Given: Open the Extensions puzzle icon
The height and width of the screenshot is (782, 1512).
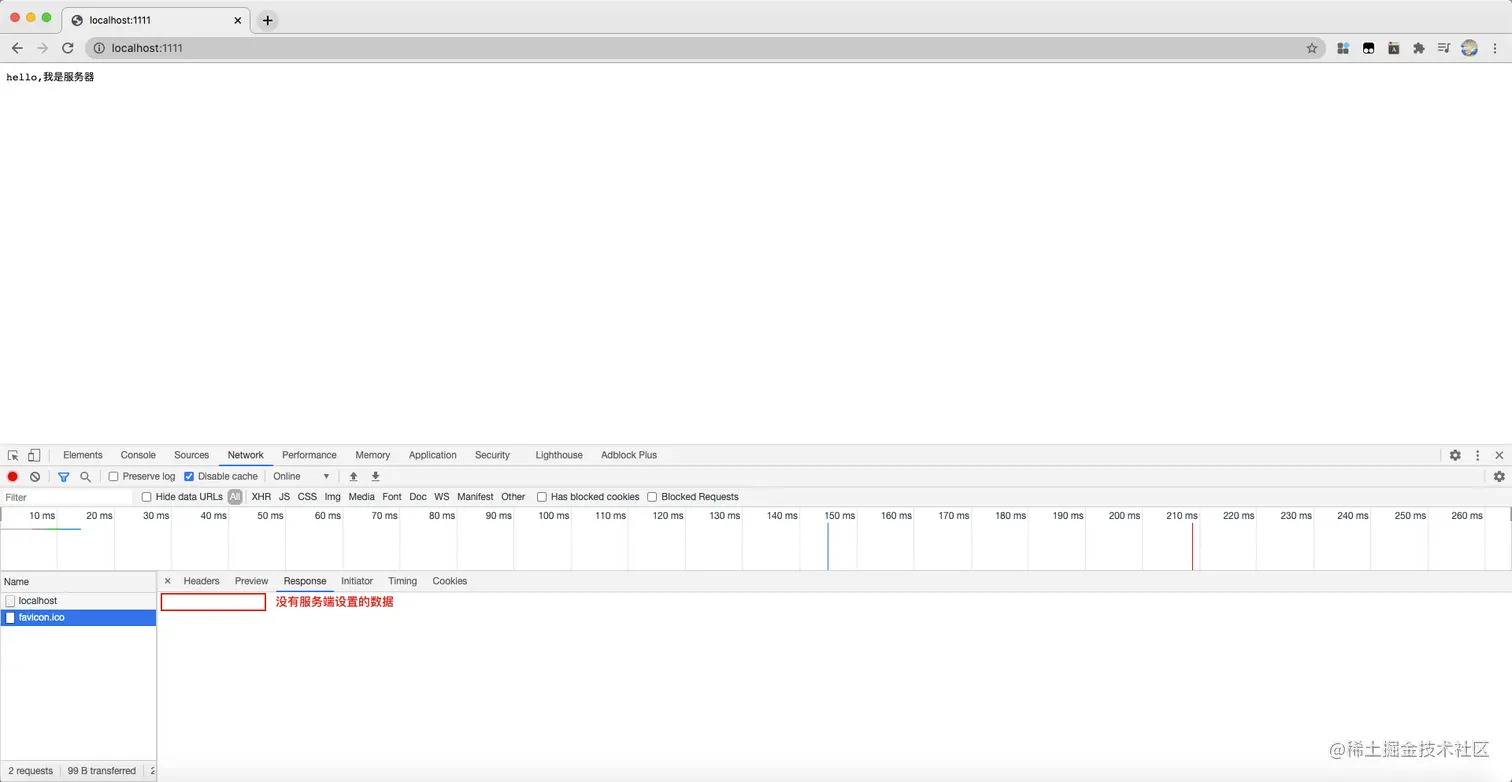Looking at the screenshot, I should (x=1418, y=48).
